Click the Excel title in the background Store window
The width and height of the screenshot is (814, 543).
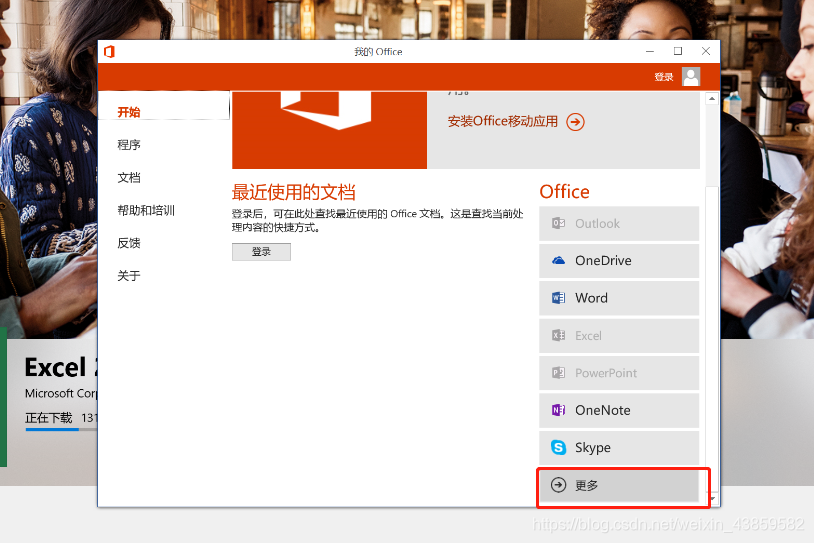pyautogui.click(x=61, y=367)
